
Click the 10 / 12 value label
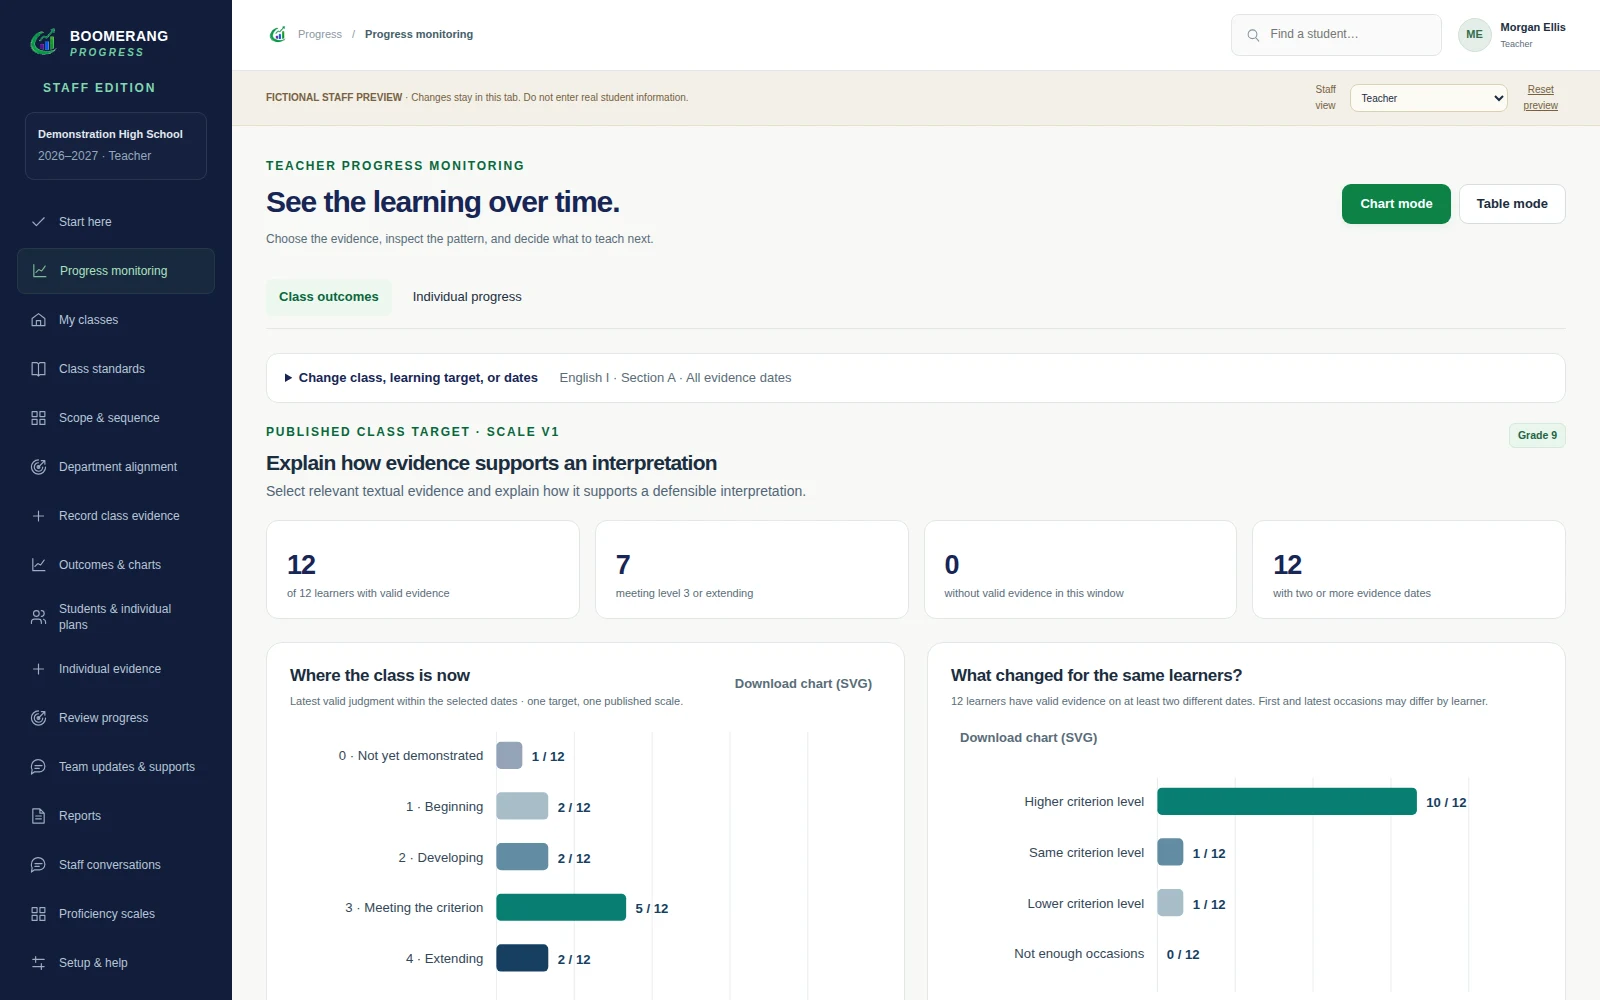[1446, 803]
